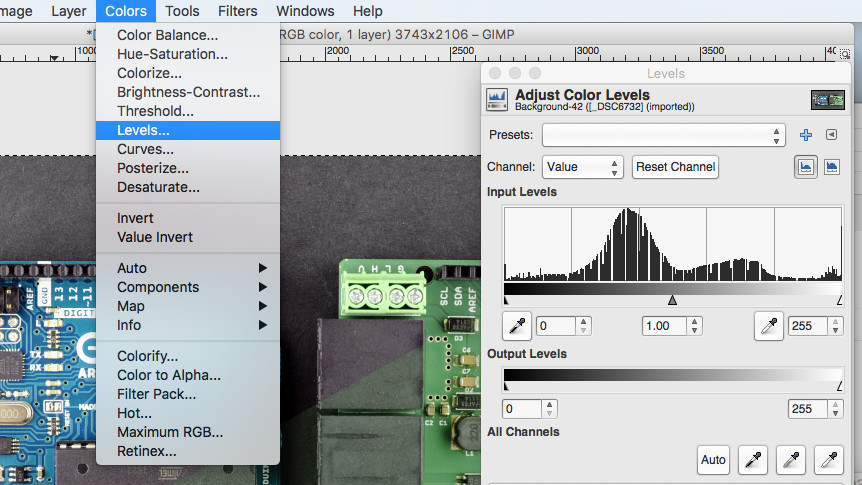Click the image thumbnail in Levels header
The height and width of the screenshot is (485, 862).
tap(828, 100)
